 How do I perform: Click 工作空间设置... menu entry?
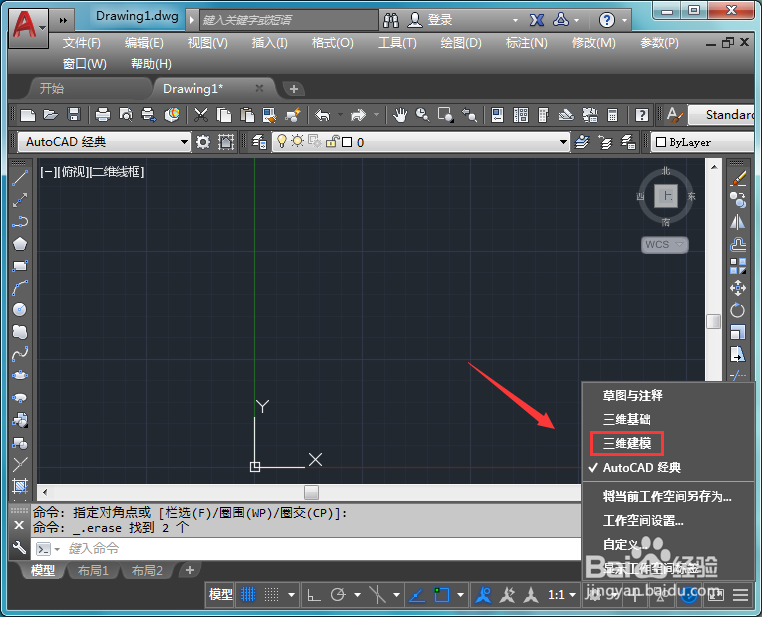(x=643, y=521)
